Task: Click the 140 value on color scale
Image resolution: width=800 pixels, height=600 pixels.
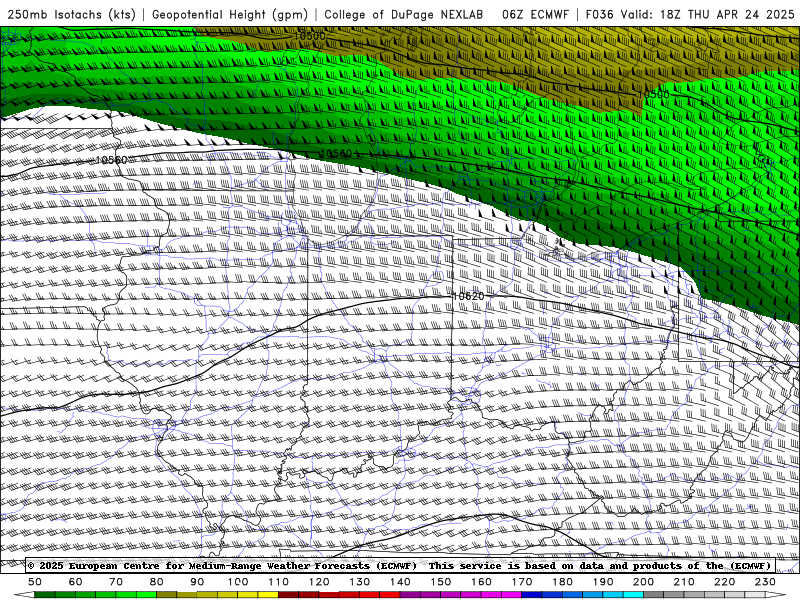Action: pyautogui.click(x=400, y=582)
